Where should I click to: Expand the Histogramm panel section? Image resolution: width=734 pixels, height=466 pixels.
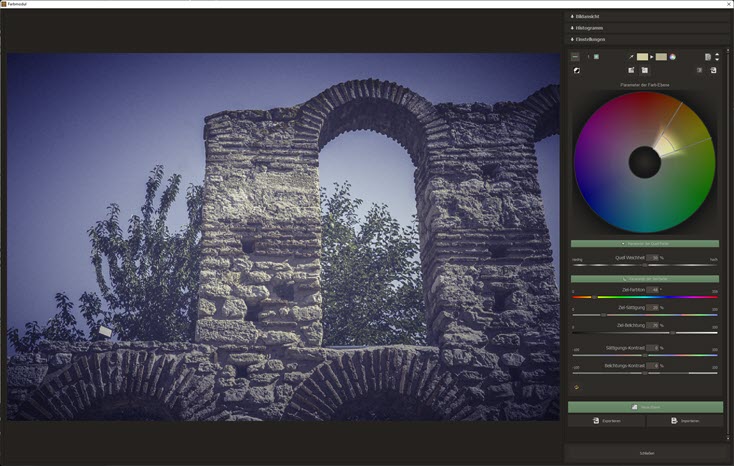(646, 28)
